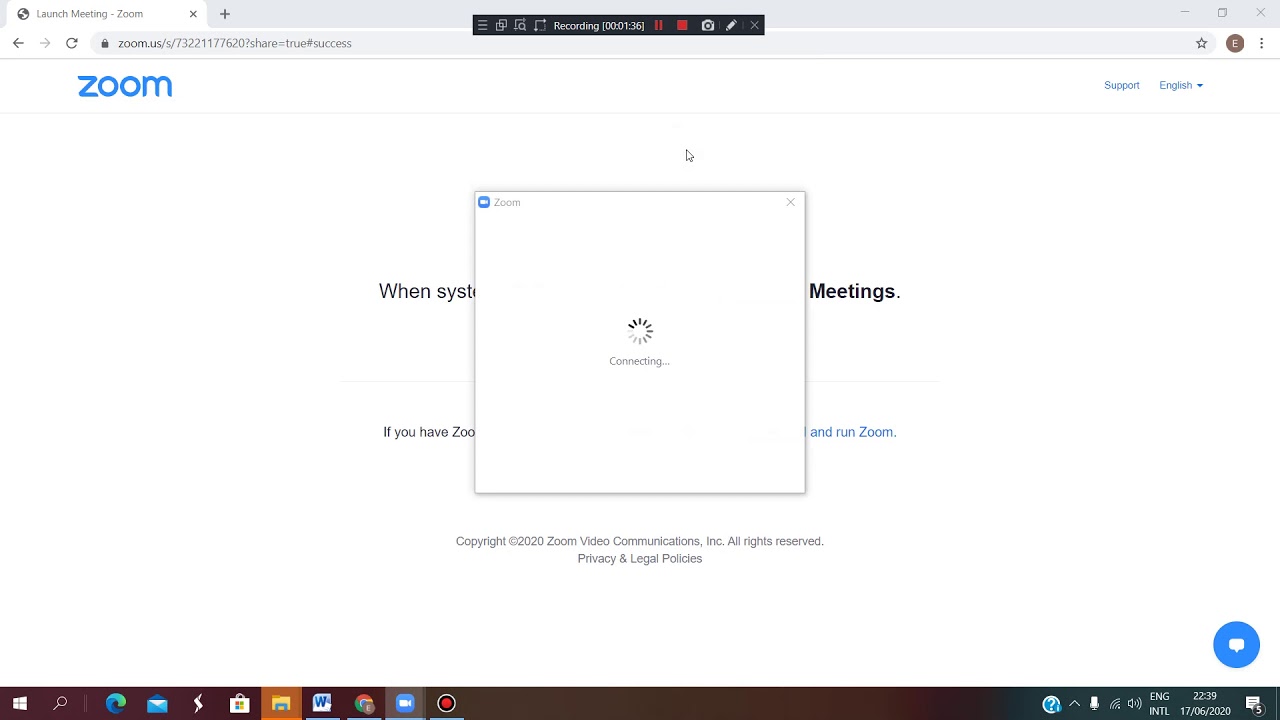Open the Chrome three-dot menu
This screenshot has height=720, width=1280.
pos(1262,43)
